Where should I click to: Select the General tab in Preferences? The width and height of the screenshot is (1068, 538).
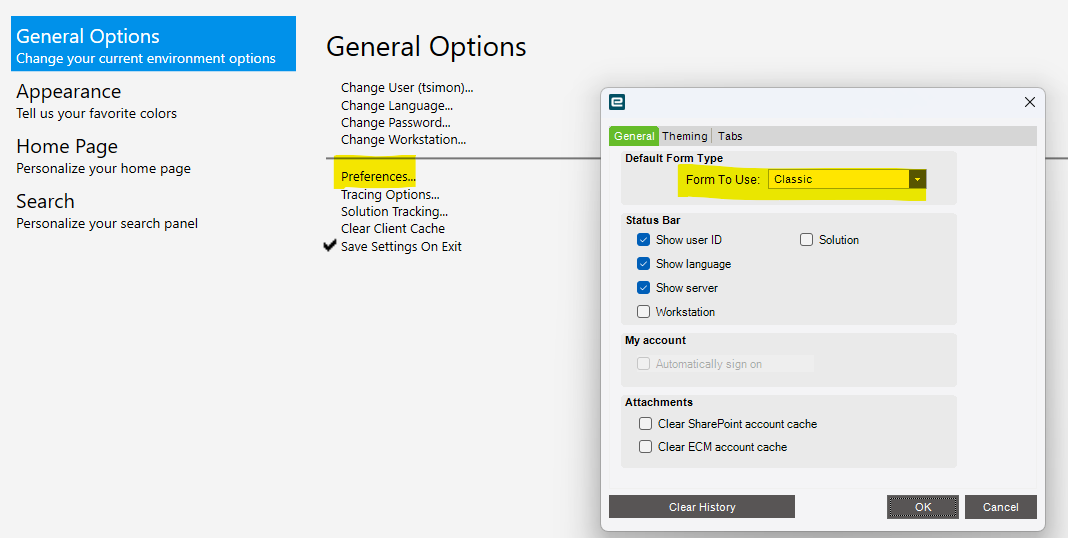634,136
